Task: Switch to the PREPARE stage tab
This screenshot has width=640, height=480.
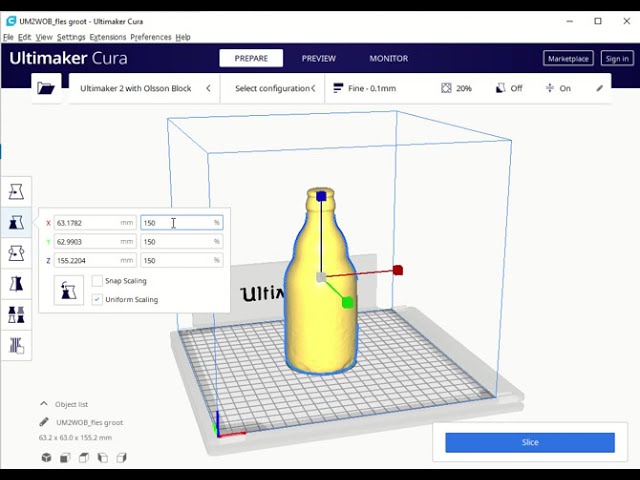Action: click(x=251, y=58)
